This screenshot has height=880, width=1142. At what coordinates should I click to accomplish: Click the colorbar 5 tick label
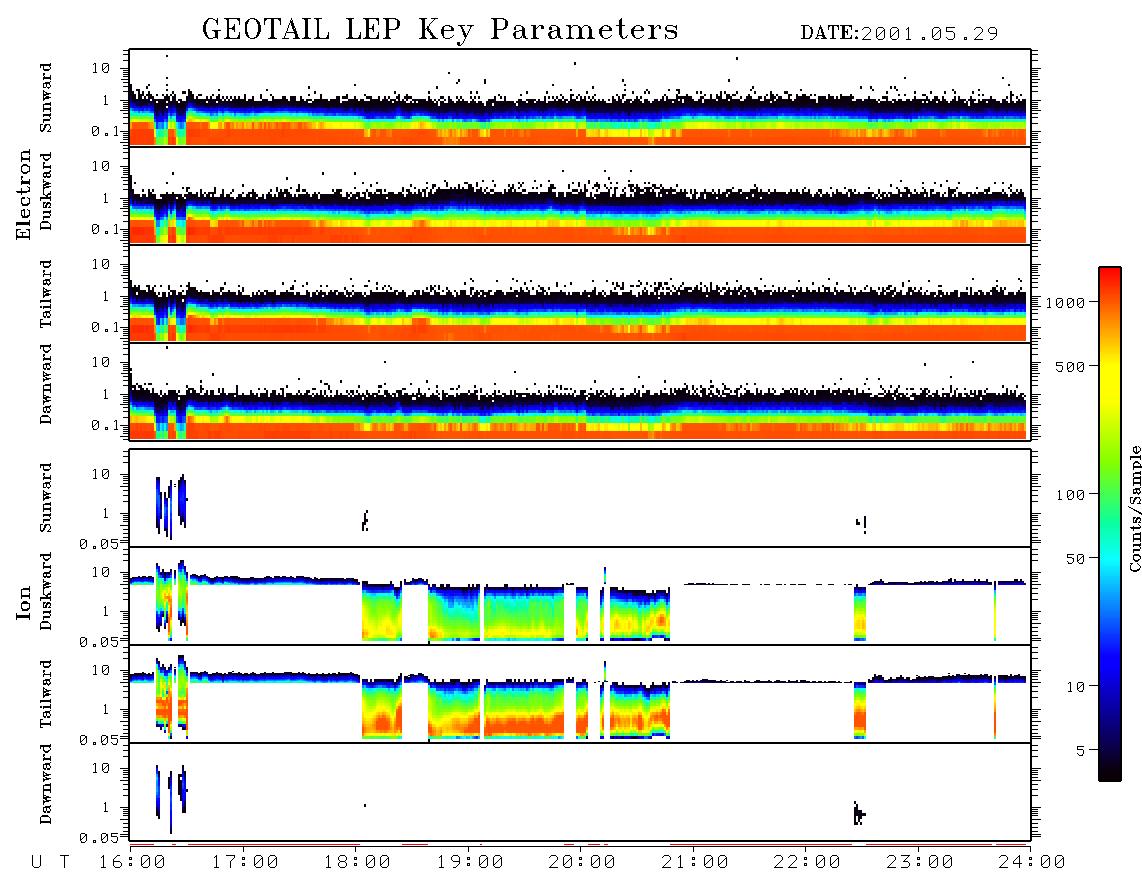coord(1080,750)
